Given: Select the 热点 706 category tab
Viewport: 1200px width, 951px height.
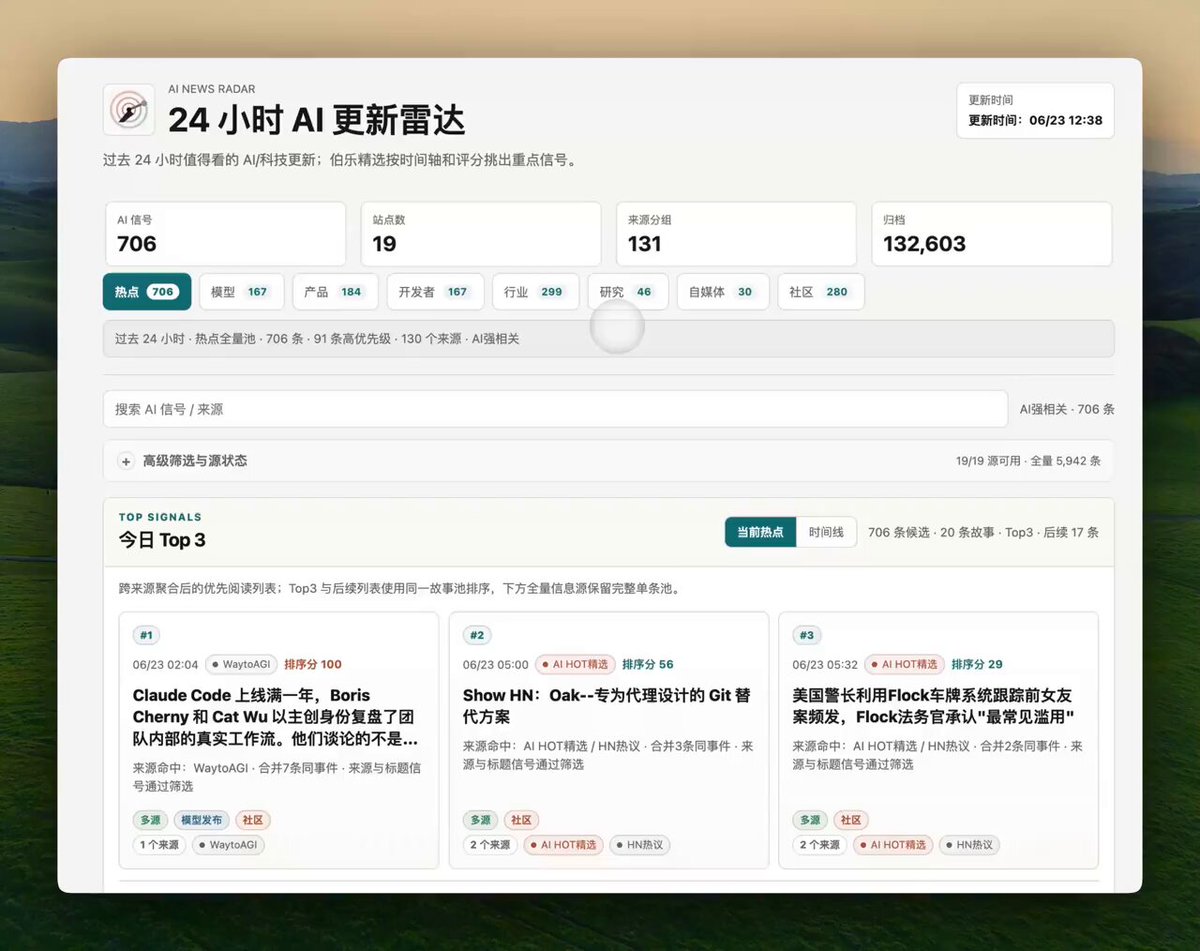Looking at the screenshot, I should [147, 292].
